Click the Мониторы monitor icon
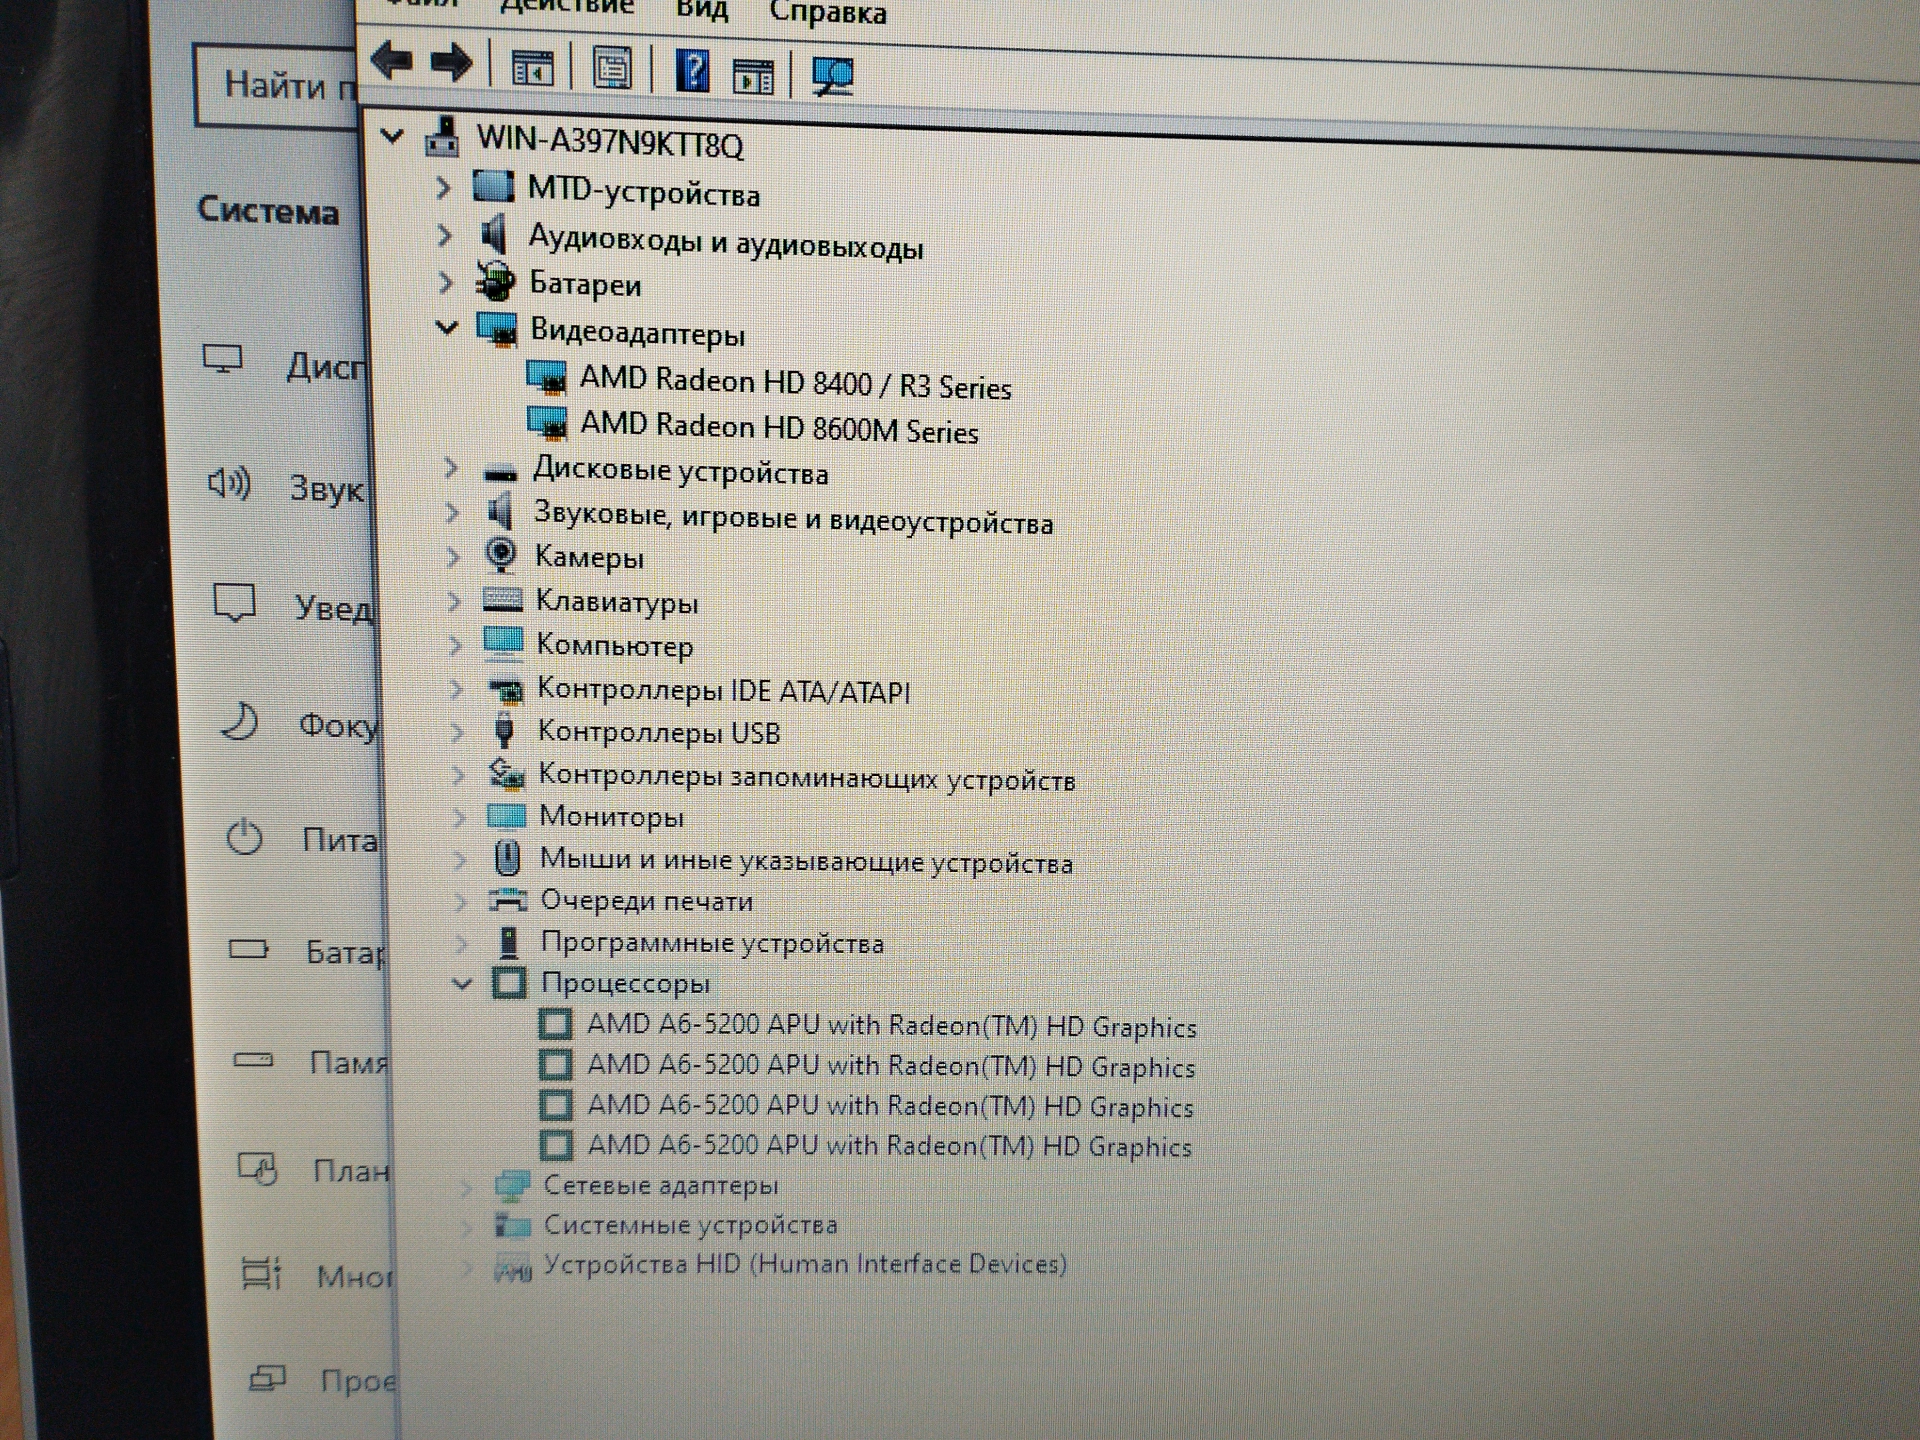This screenshot has width=1920, height=1440. coord(505,816)
